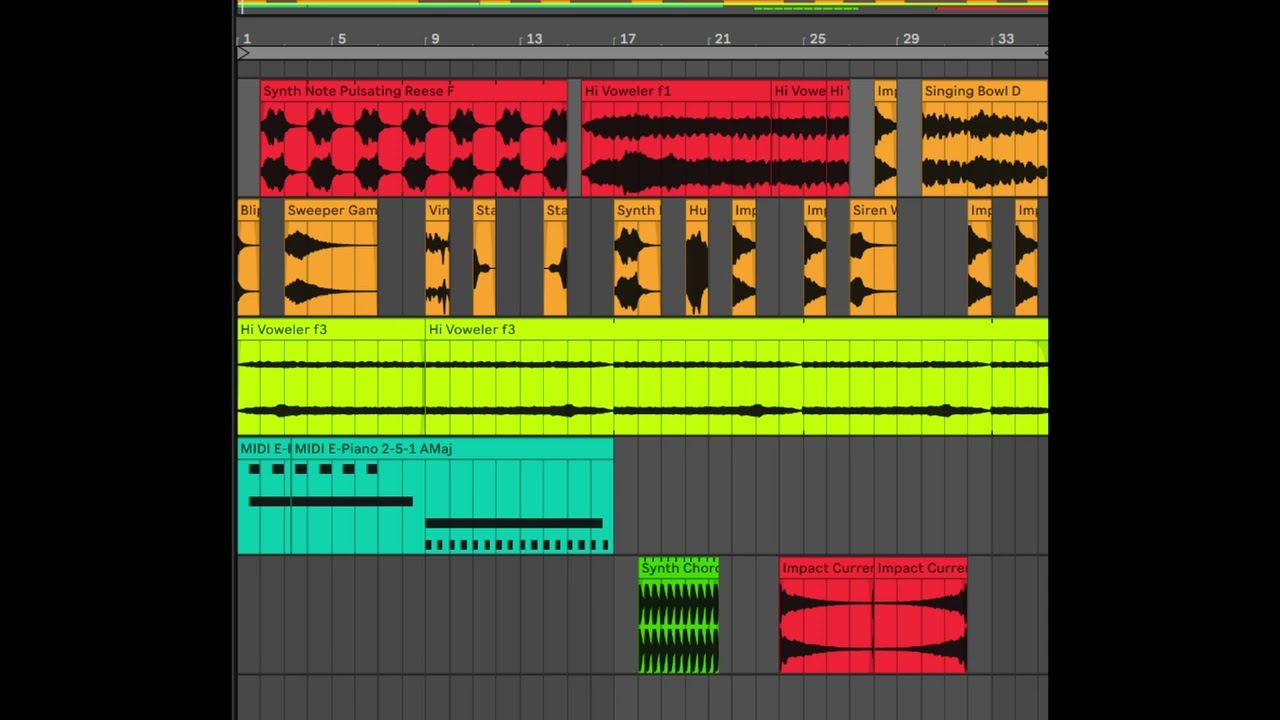Click bar 25 in the beat-time ruler
Screen dimensions: 1280x720
click(x=817, y=39)
